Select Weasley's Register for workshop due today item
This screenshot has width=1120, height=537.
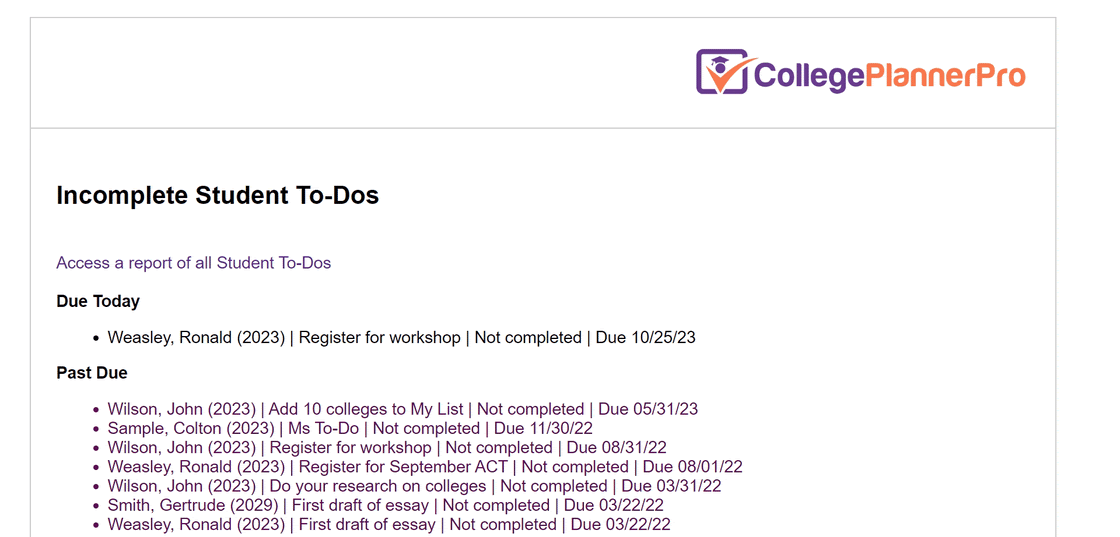tap(401, 338)
